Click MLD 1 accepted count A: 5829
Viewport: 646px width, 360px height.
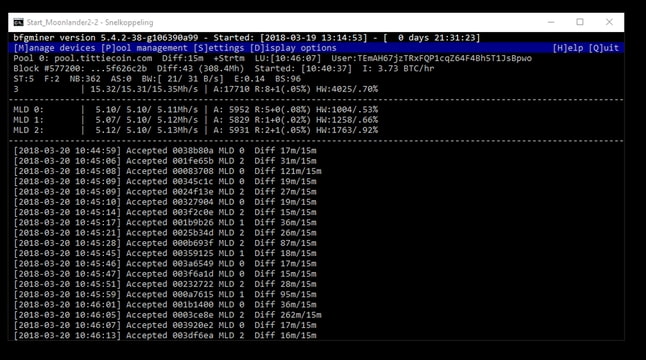pyautogui.click(x=231, y=120)
